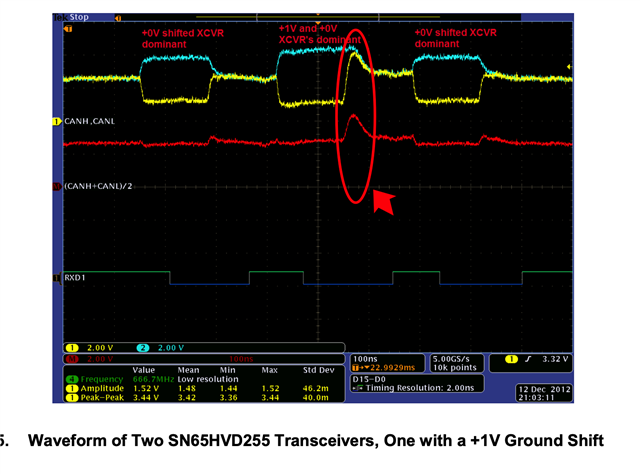This screenshot has width=640, height=474.
Task: Click the Timing Resolution: 2.00ns text
Action: click(420, 388)
